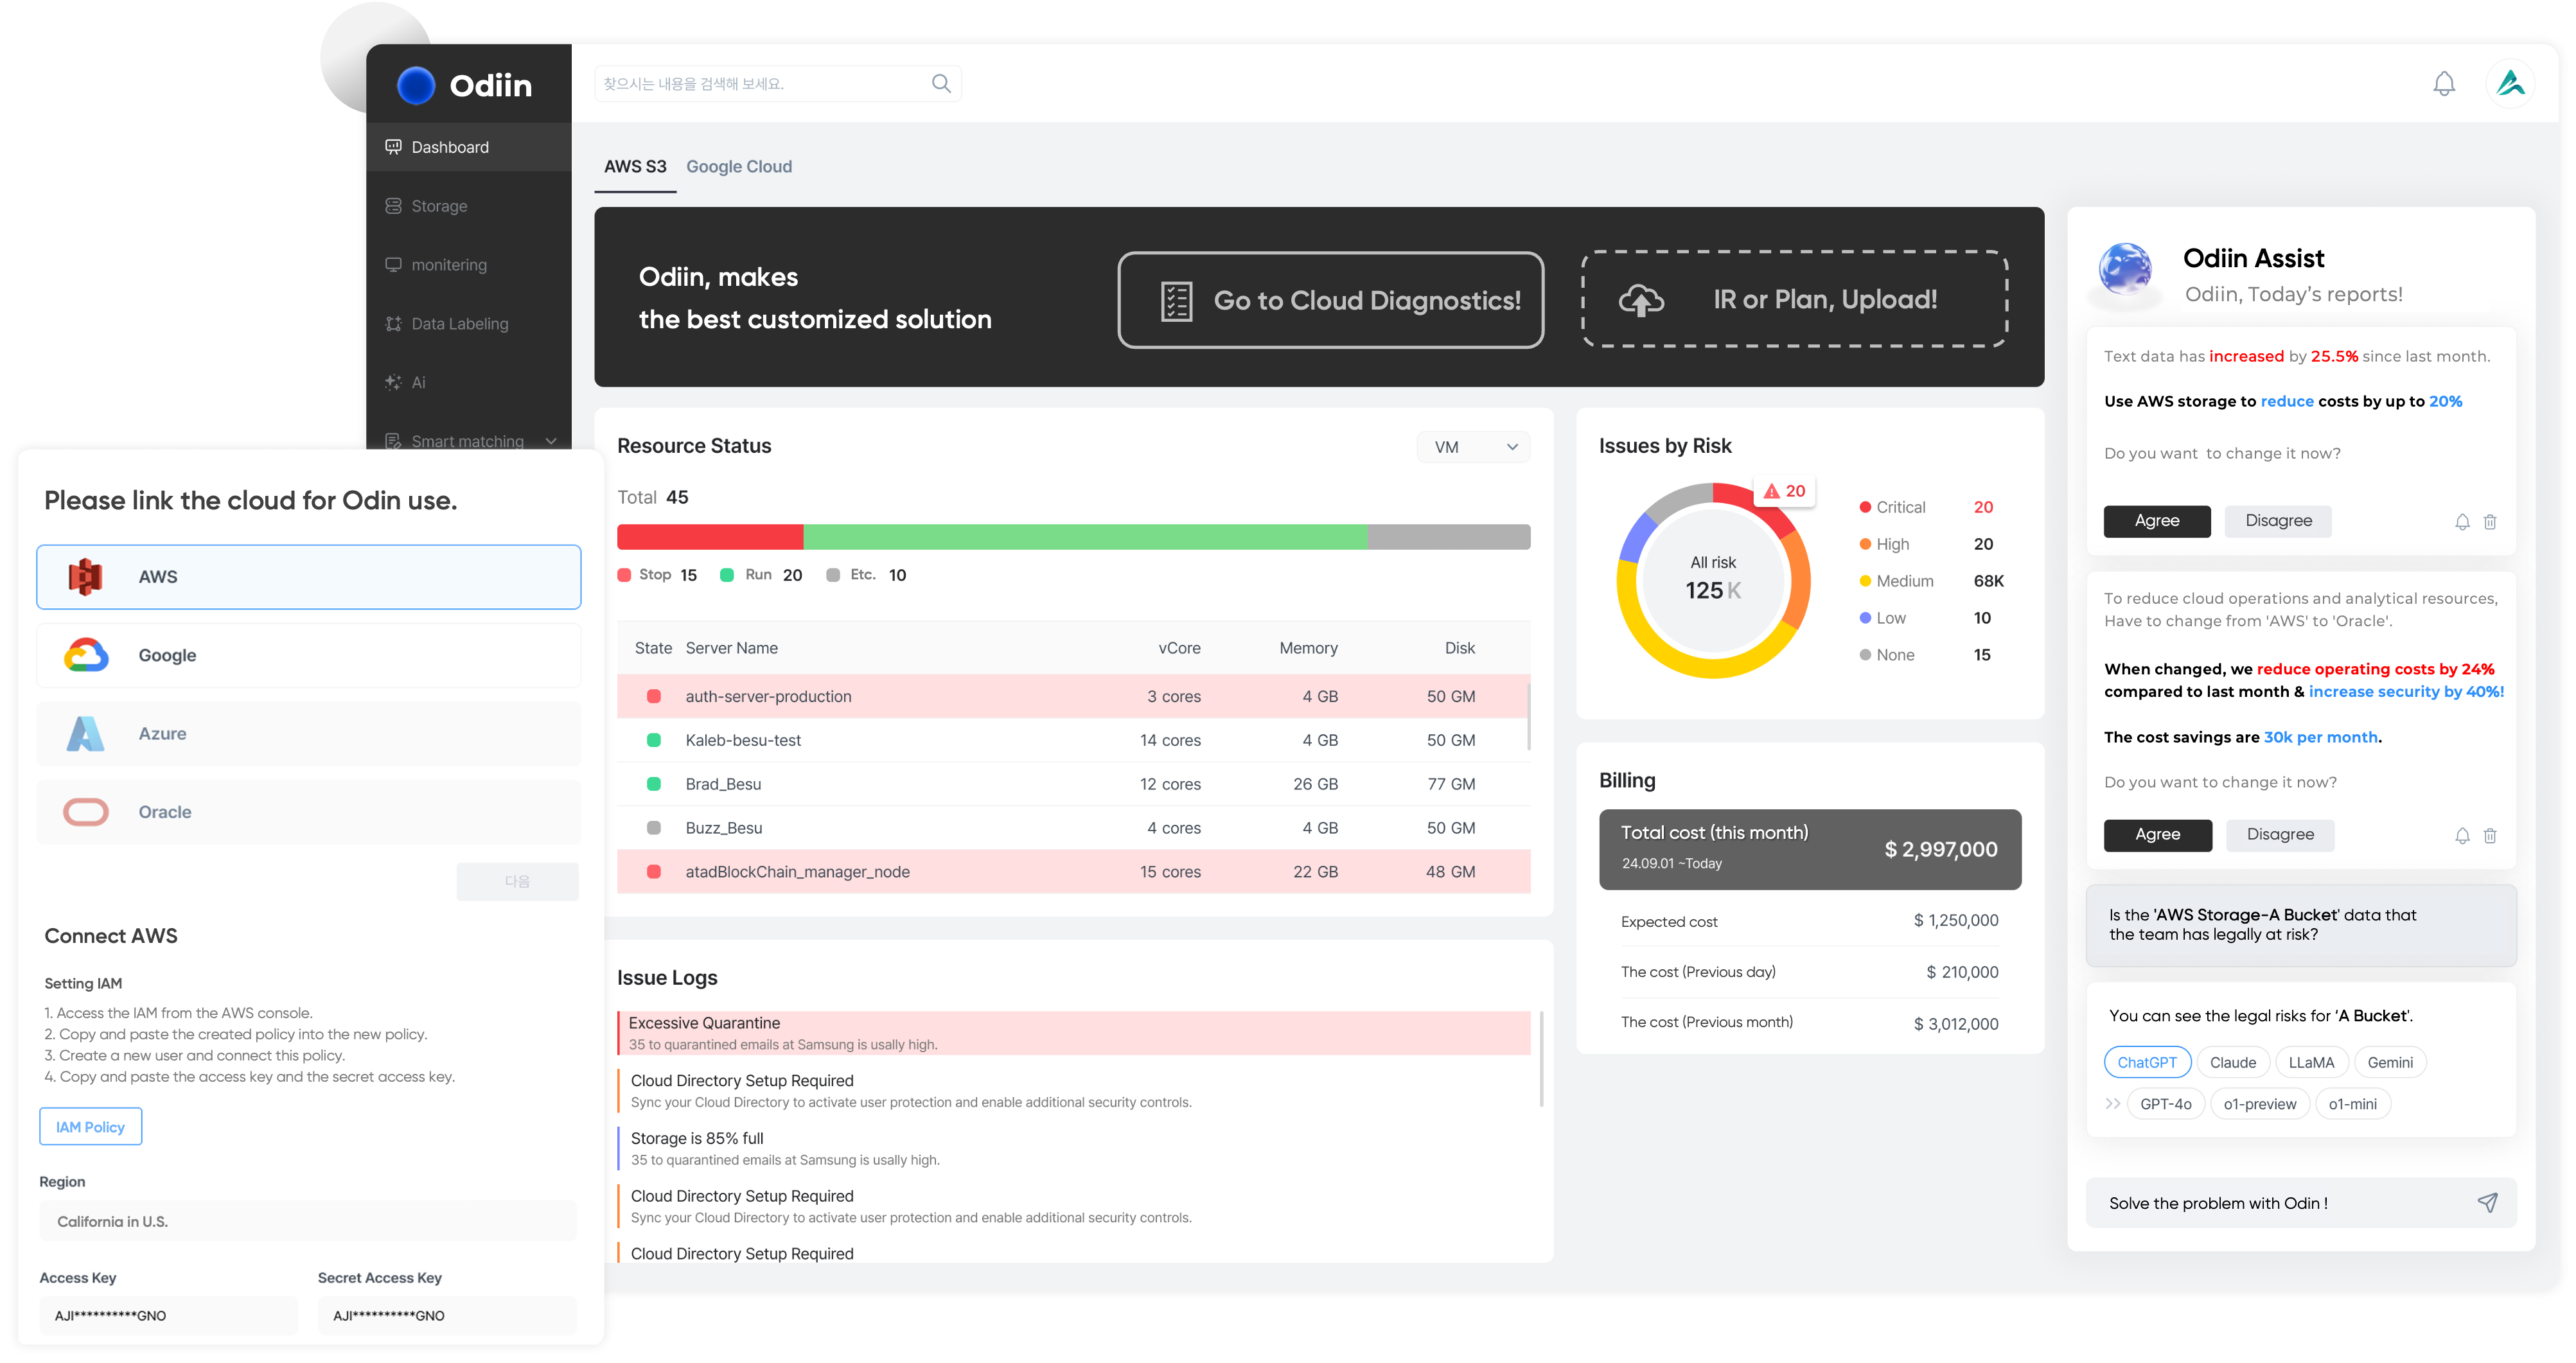Screen dimensions: 2576x1363
Task: Select Google as the cloud provider
Action: coord(308,655)
